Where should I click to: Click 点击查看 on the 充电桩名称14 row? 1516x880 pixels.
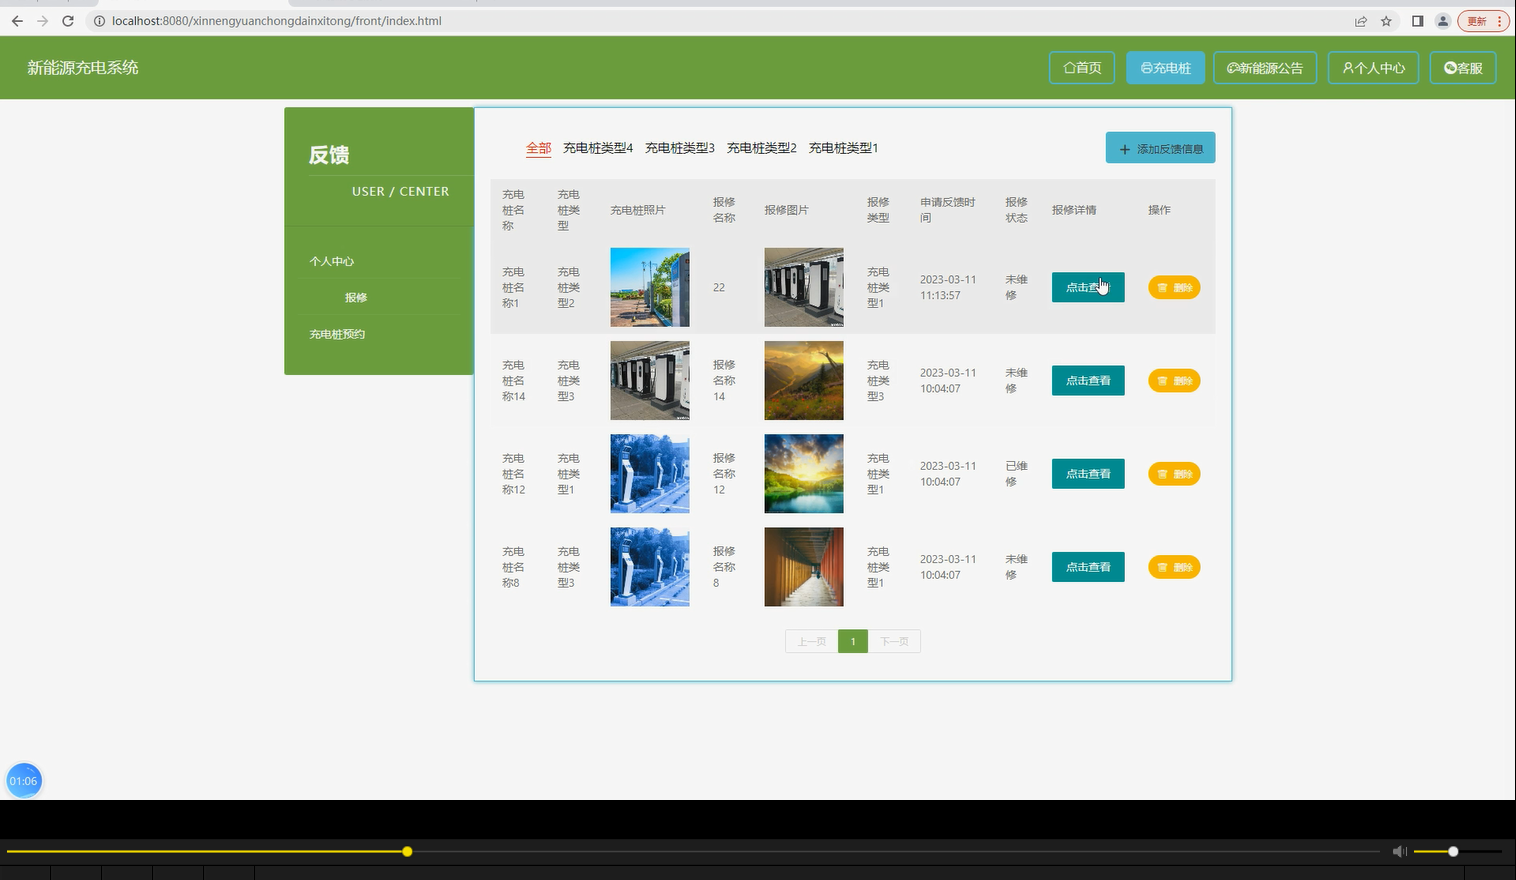coord(1087,380)
